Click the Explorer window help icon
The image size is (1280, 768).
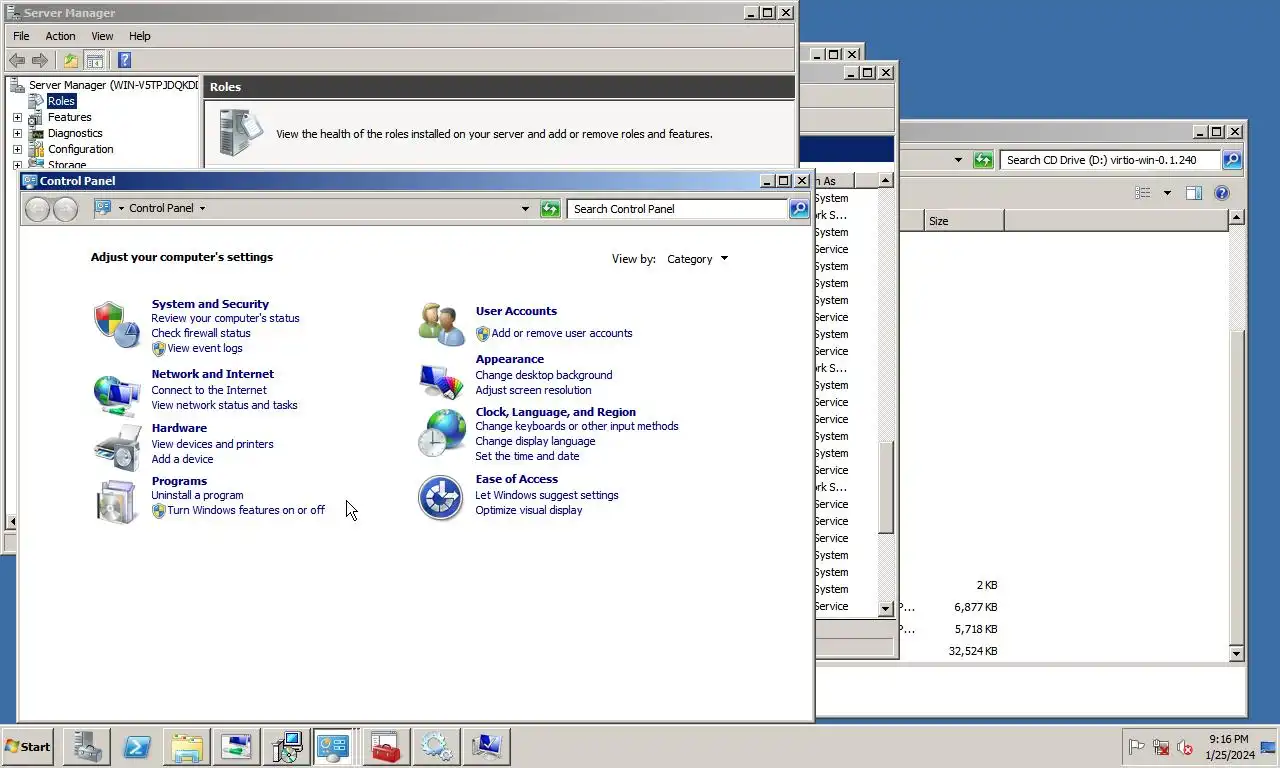tap(1221, 193)
